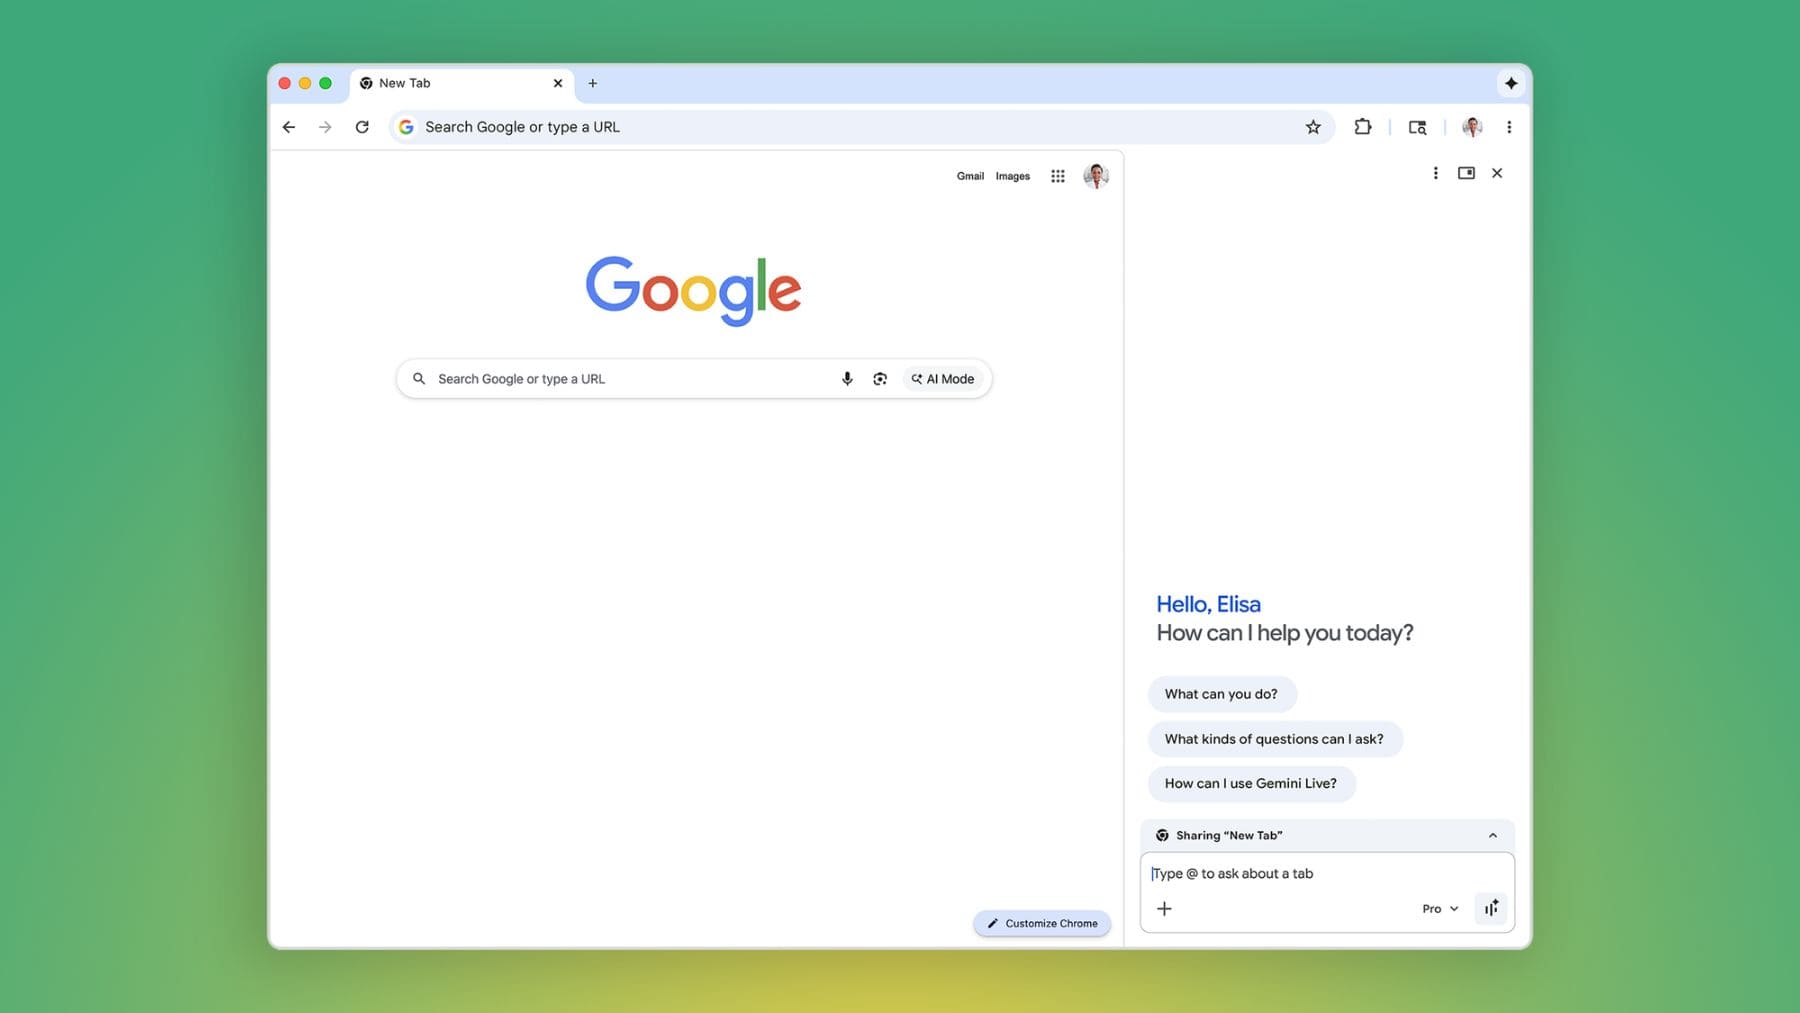The height and width of the screenshot is (1013, 1800).
Task: Click the Gemini prompt input field
Action: (1327, 873)
